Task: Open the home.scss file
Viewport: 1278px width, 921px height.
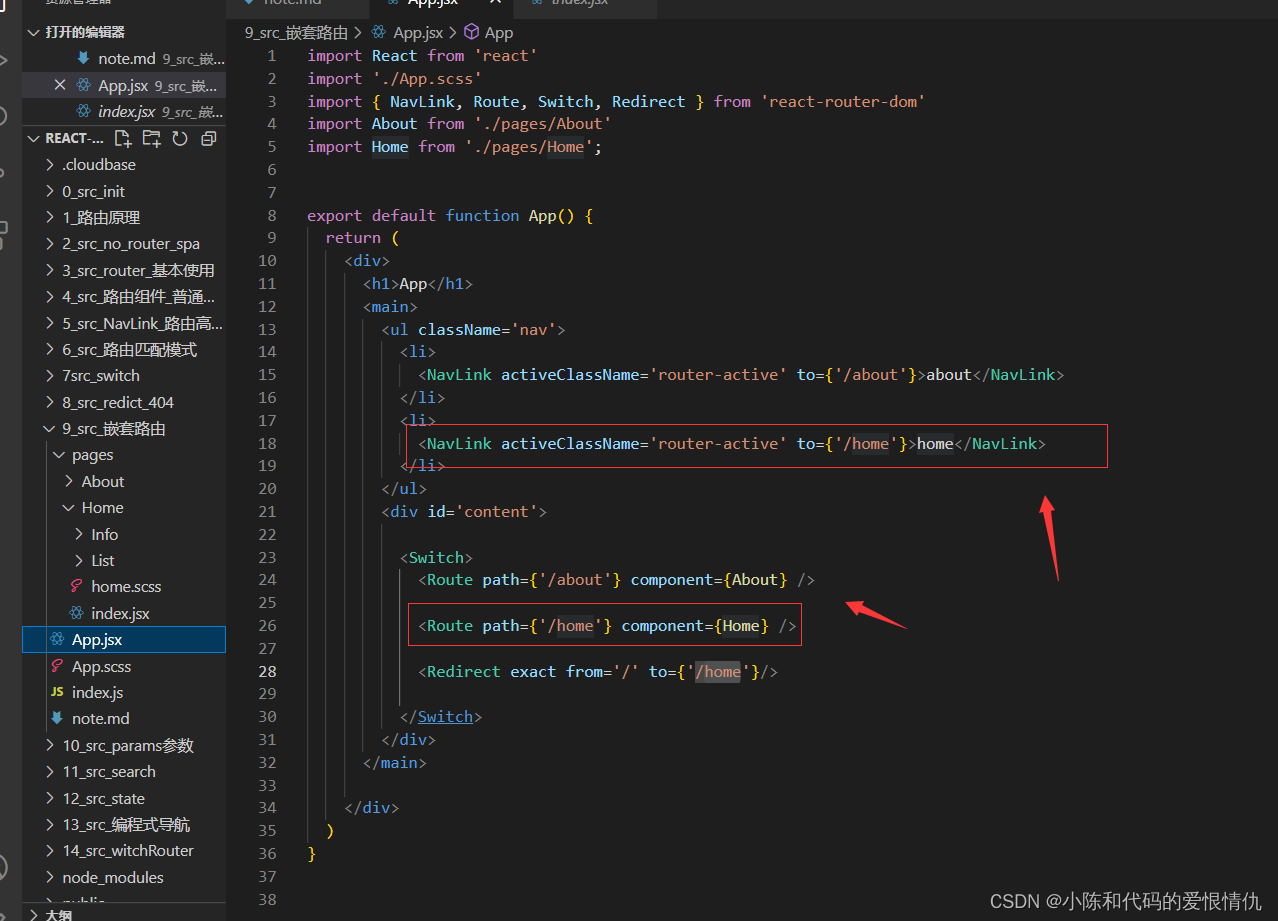Action: point(127,586)
